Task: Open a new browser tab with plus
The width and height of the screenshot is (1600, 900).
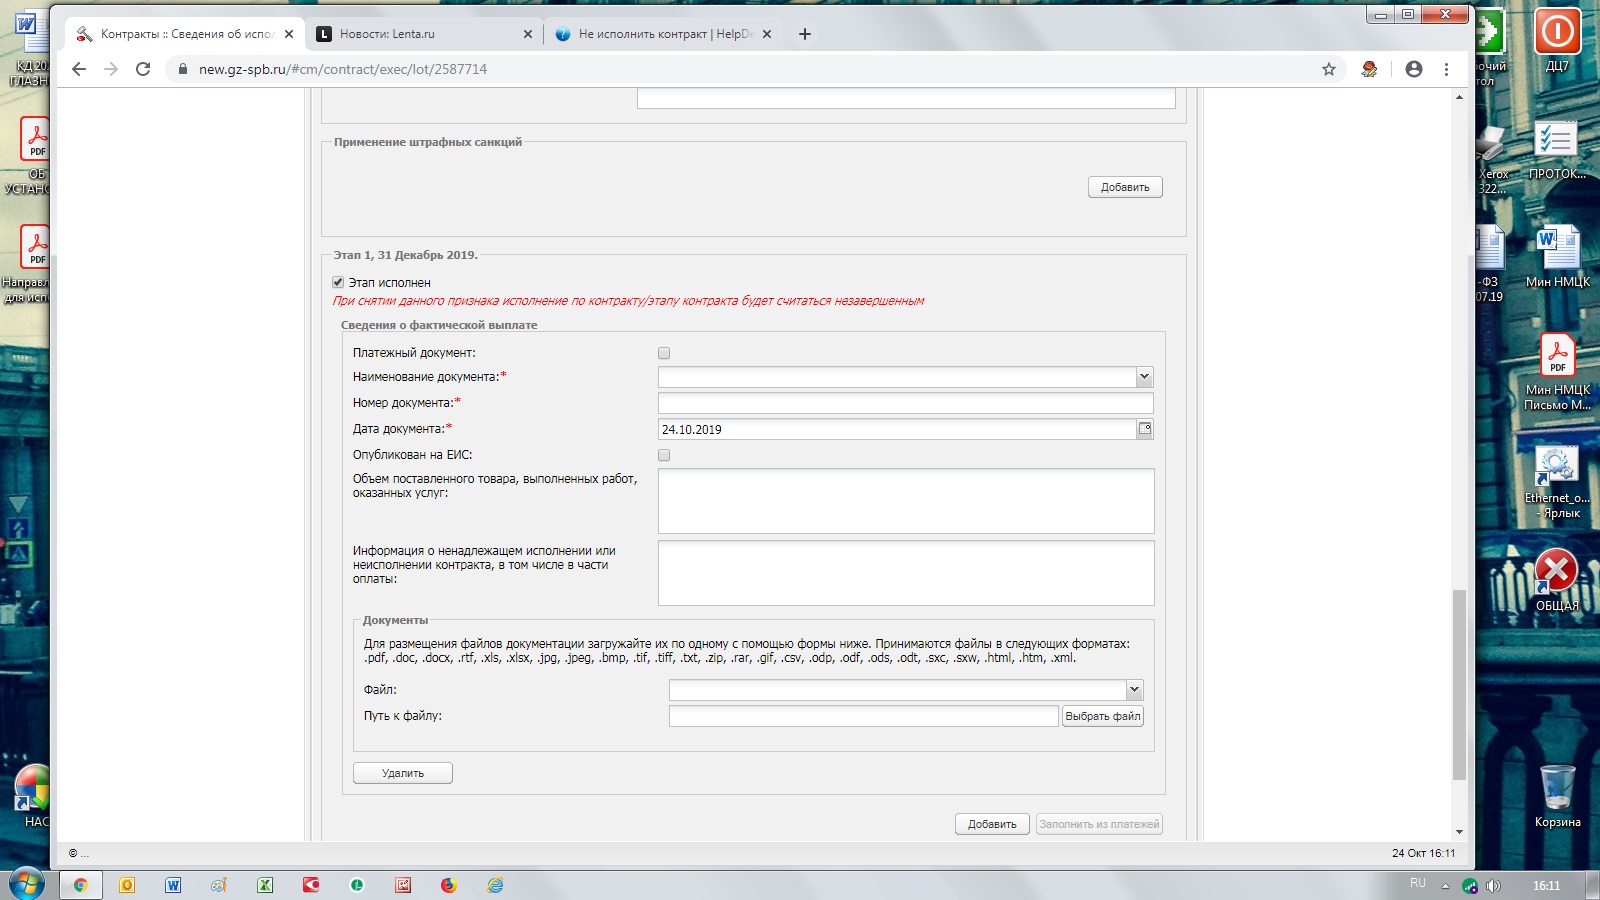Action: 805,34
